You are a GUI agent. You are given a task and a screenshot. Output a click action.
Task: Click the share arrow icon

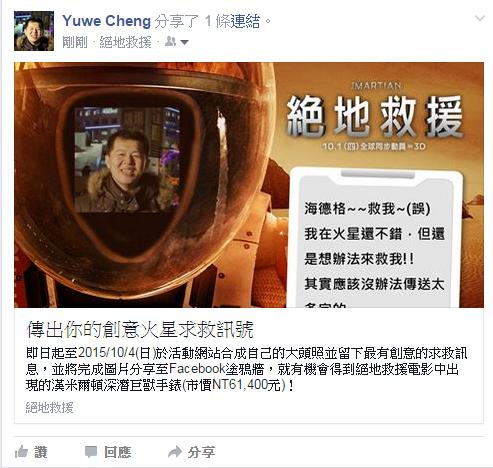pos(175,452)
